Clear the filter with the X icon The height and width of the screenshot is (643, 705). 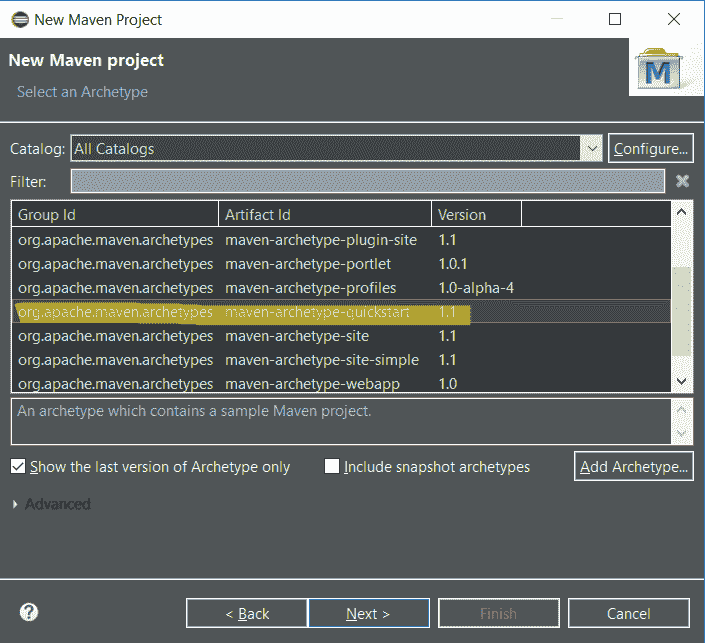(x=682, y=181)
